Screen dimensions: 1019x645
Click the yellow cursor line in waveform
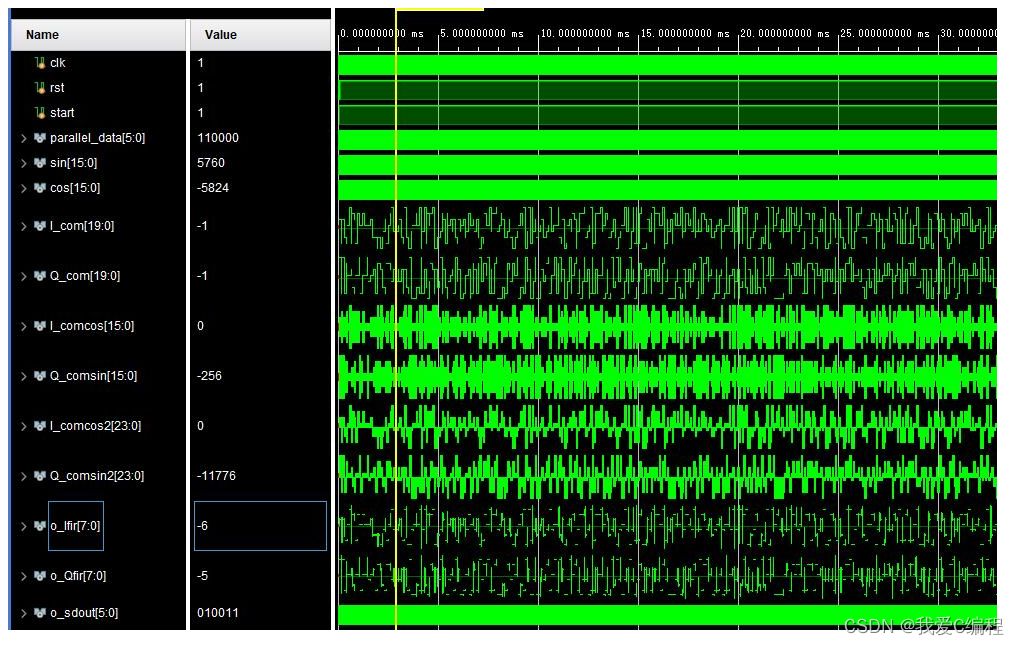396,300
